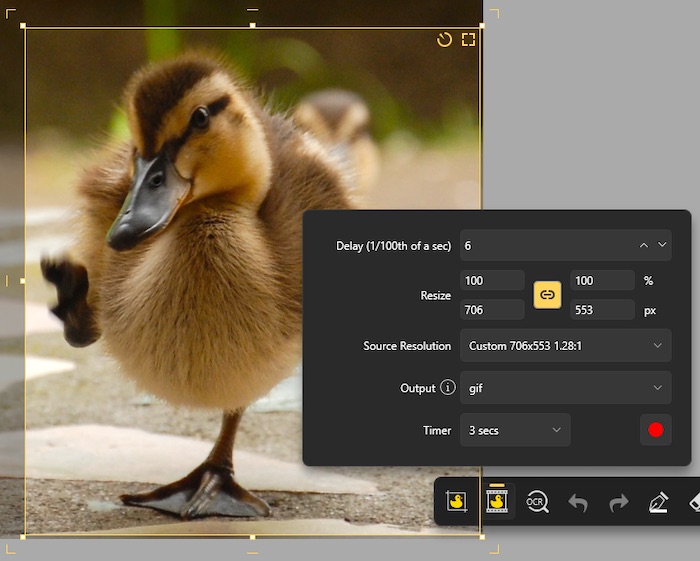The height and width of the screenshot is (561, 700).
Task: Show info about the Output option
Action: click(448, 388)
